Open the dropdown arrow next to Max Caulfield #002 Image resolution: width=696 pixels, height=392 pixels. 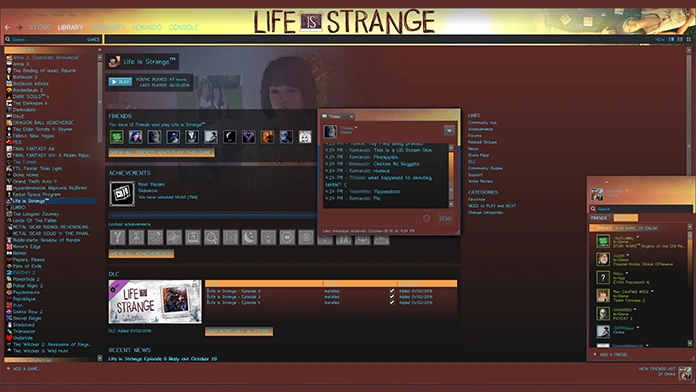click(652, 292)
